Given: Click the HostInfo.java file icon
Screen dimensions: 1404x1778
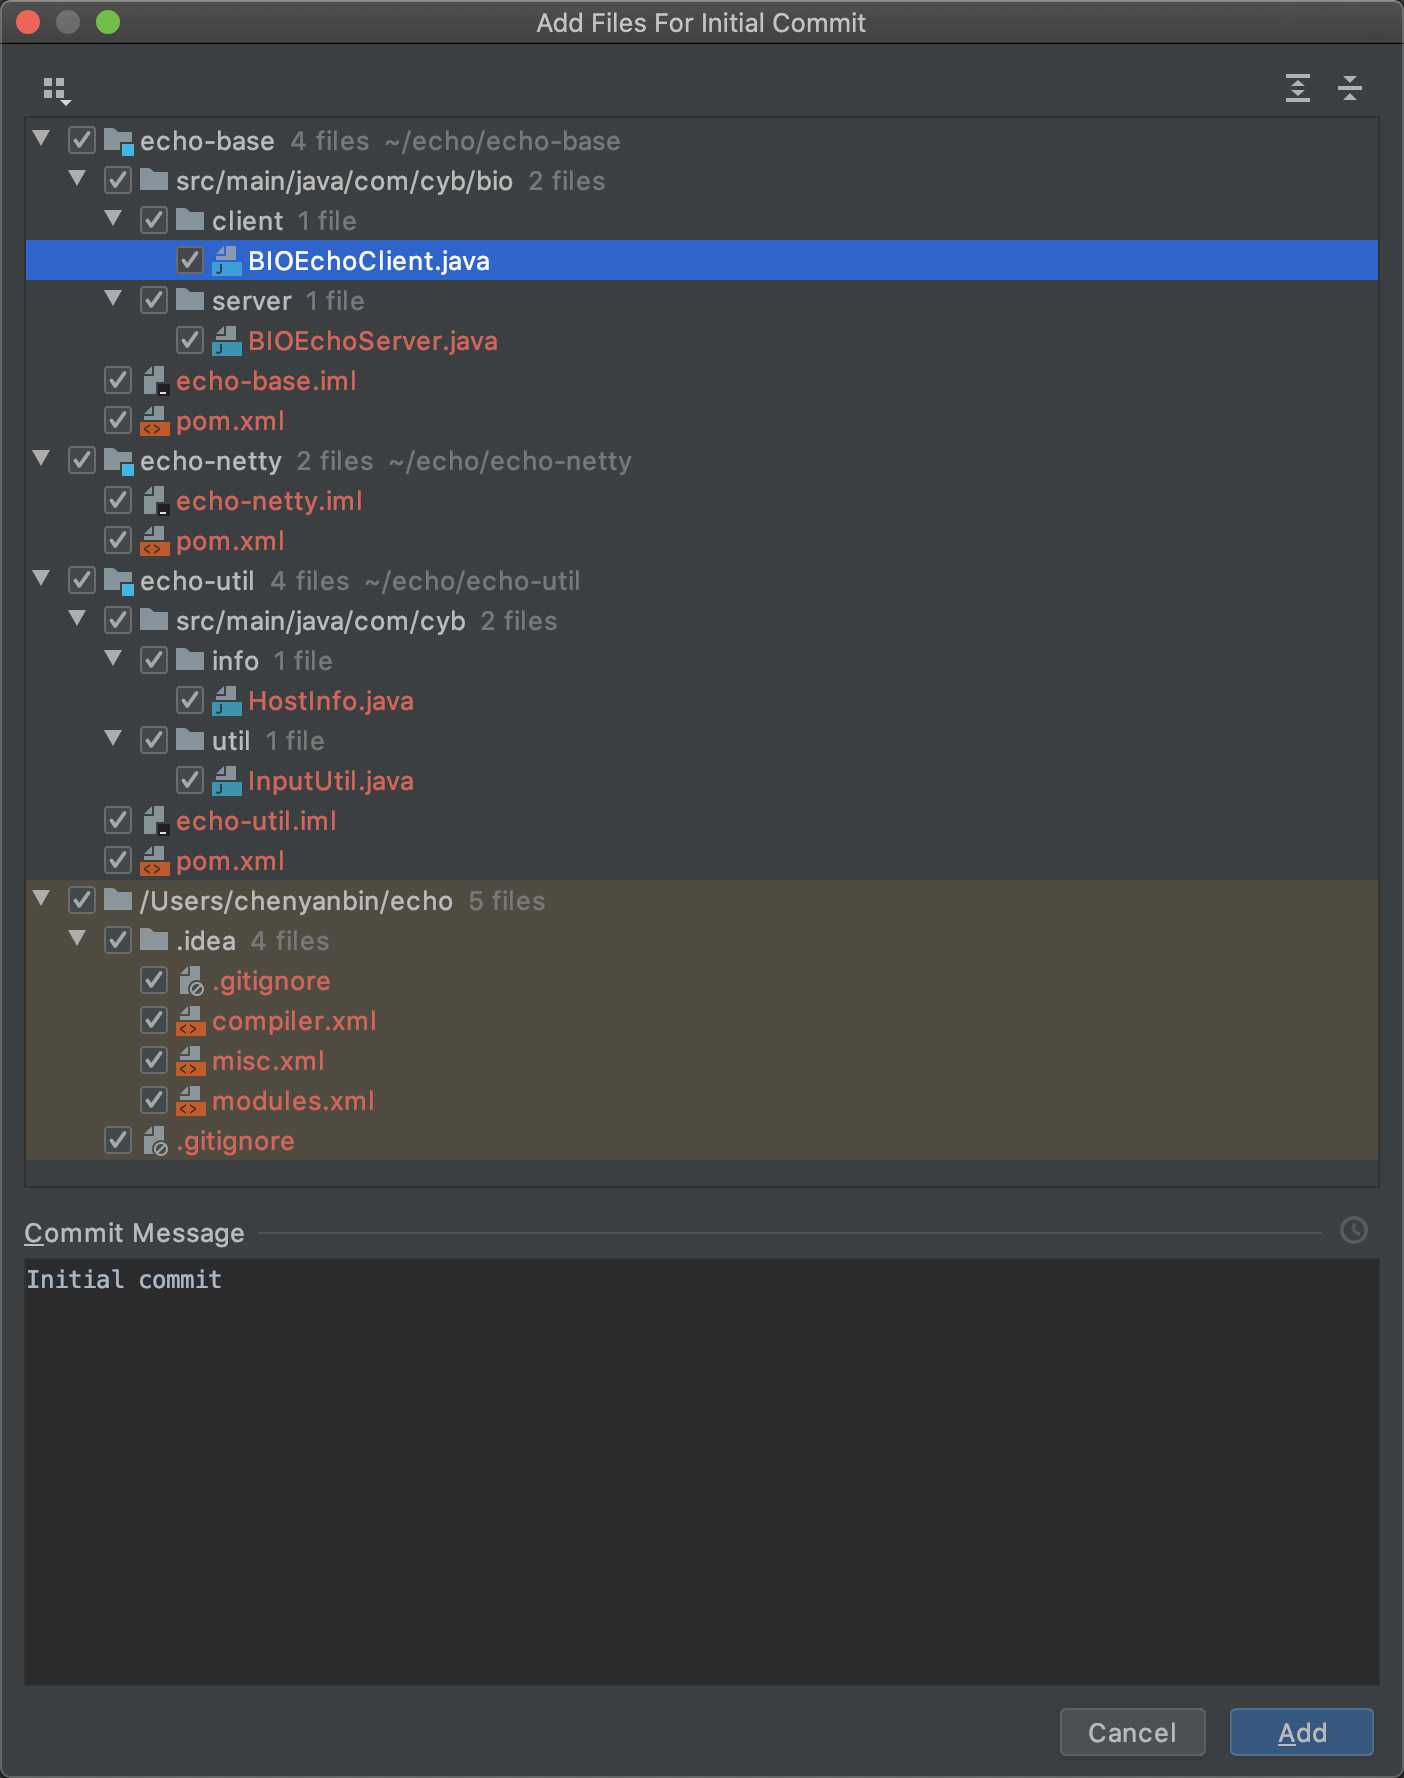Looking at the screenshot, I should click(x=227, y=701).
